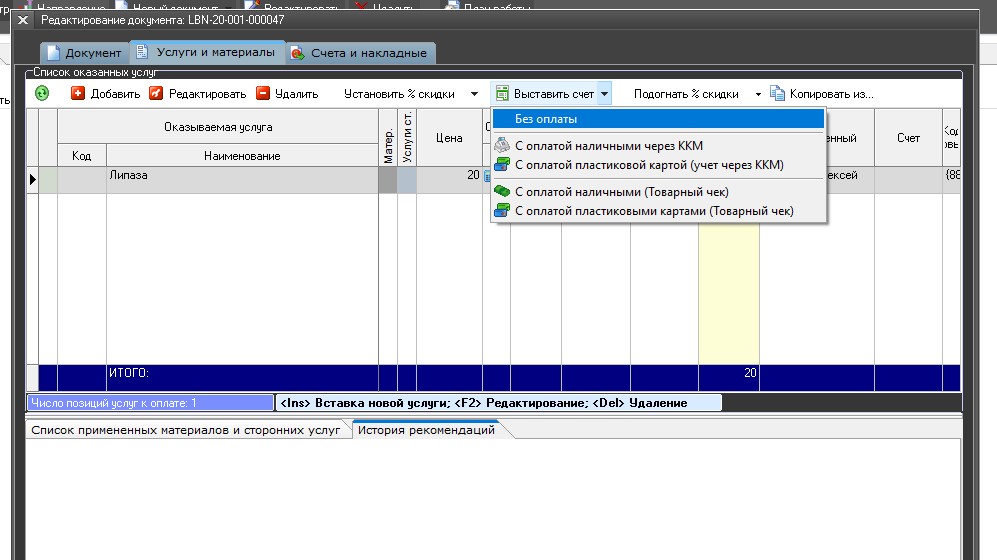Open the Подогнать % скидки dropdown arrow
The width and height of the screenshot is (997, 560).
tap(758, 94)
